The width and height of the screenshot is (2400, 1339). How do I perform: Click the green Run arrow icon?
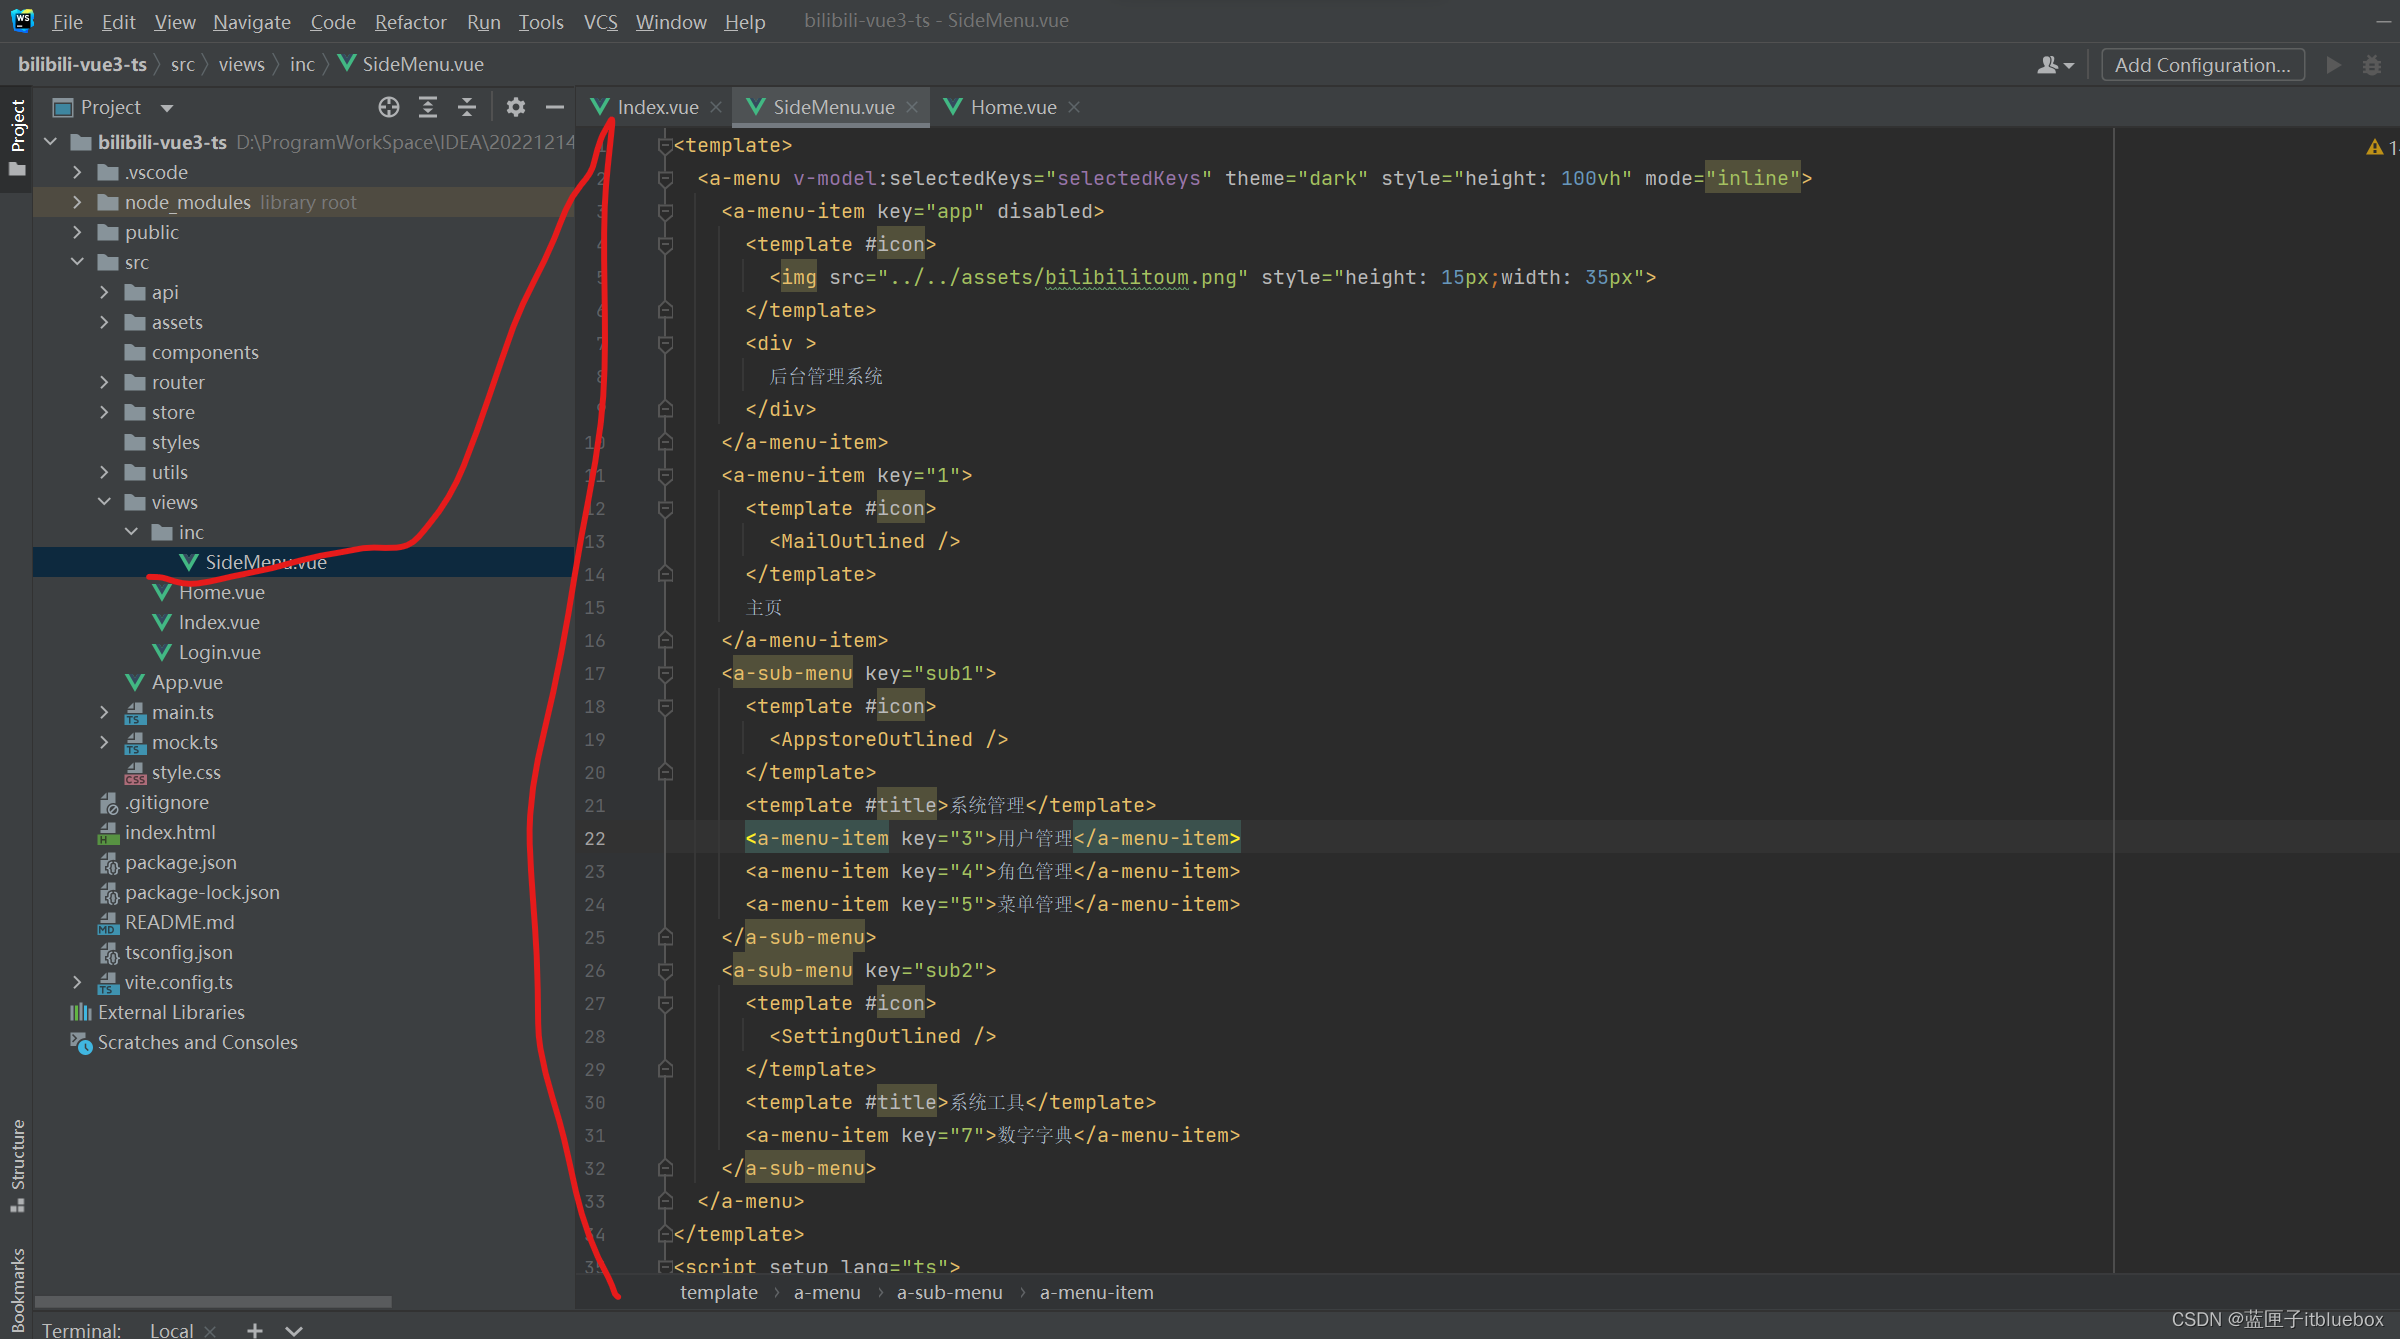(2333, 65)
